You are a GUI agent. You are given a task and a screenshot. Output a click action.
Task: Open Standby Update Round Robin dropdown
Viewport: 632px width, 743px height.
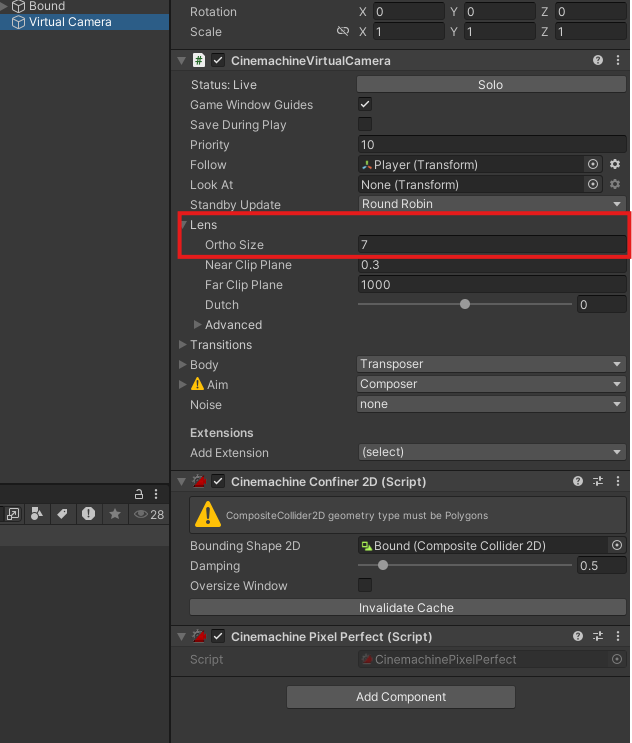tap(491, 204)
